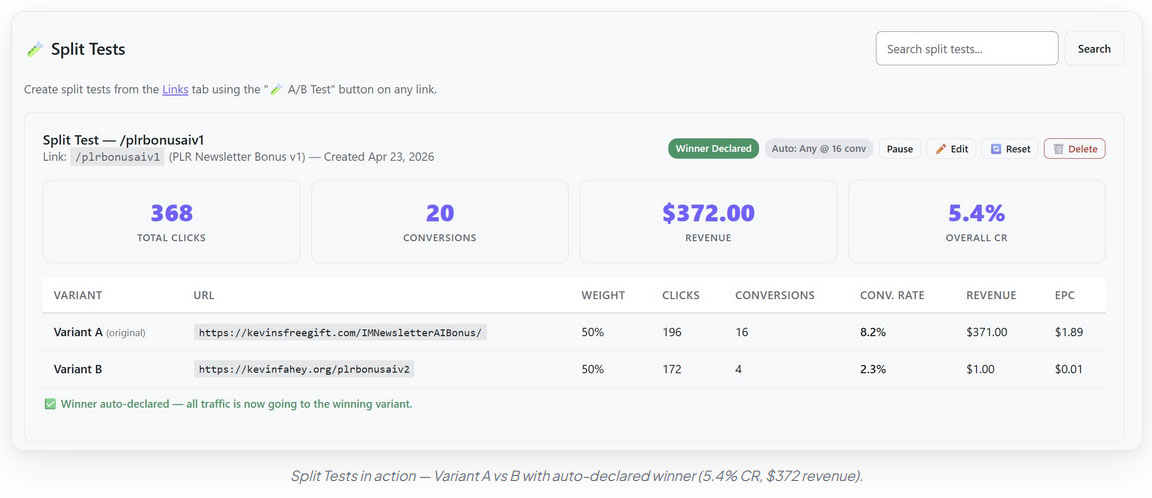Click the pencil icon on the Edit button
Screen dimensions: 1152x498
(940, 149)
